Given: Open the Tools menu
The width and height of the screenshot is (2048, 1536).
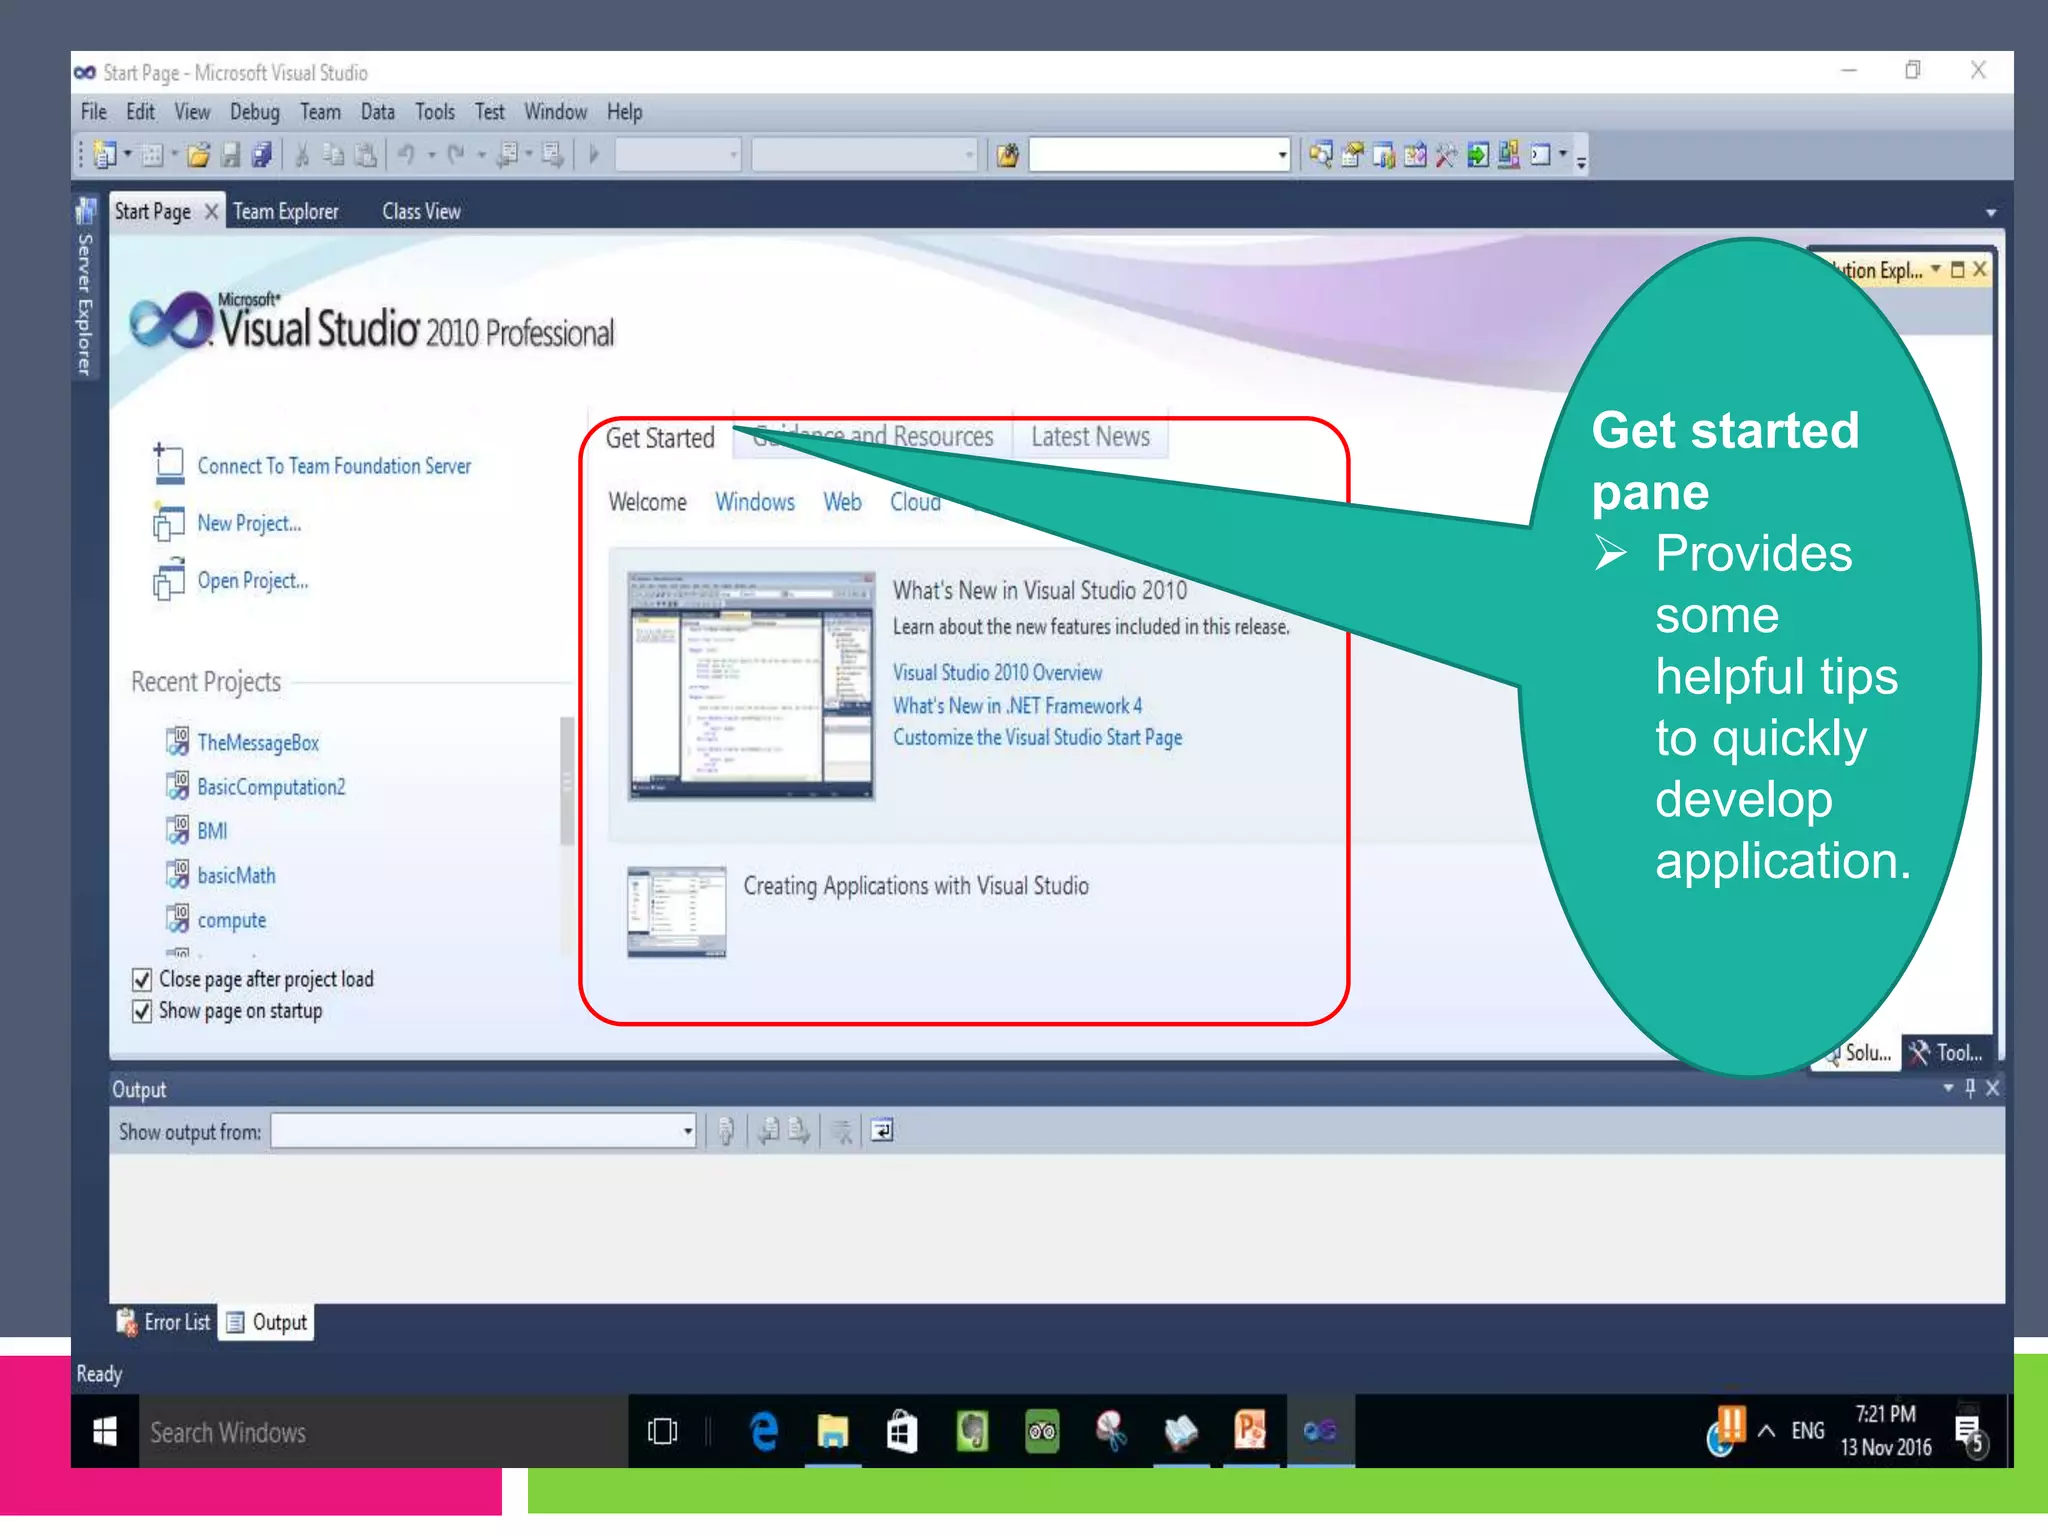Looking at the screenshot, I should coord(435,112).
